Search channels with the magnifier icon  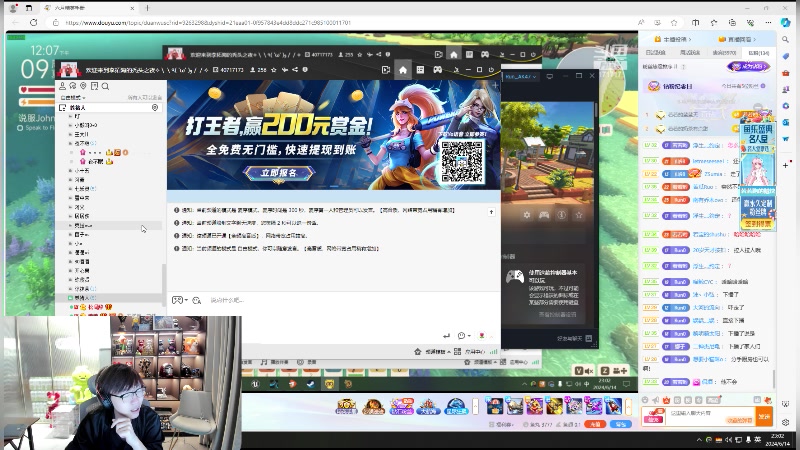point(105,86)
